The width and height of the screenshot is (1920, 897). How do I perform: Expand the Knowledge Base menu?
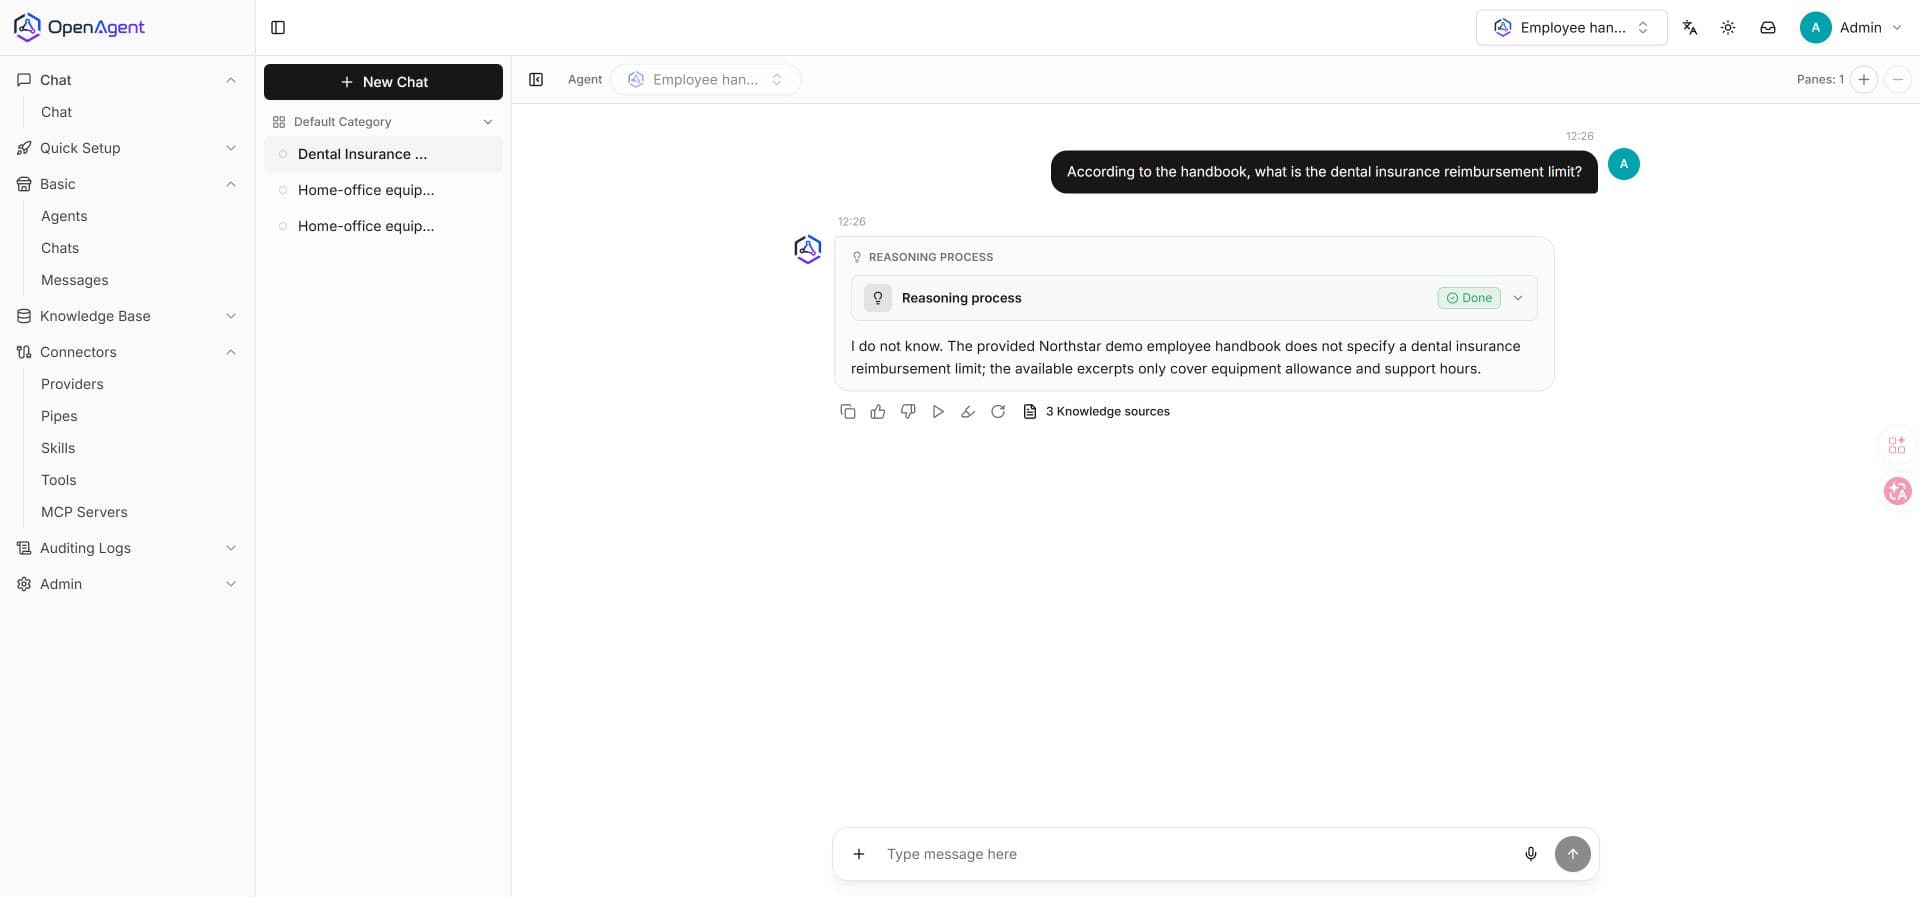click(x=127, y=316)
